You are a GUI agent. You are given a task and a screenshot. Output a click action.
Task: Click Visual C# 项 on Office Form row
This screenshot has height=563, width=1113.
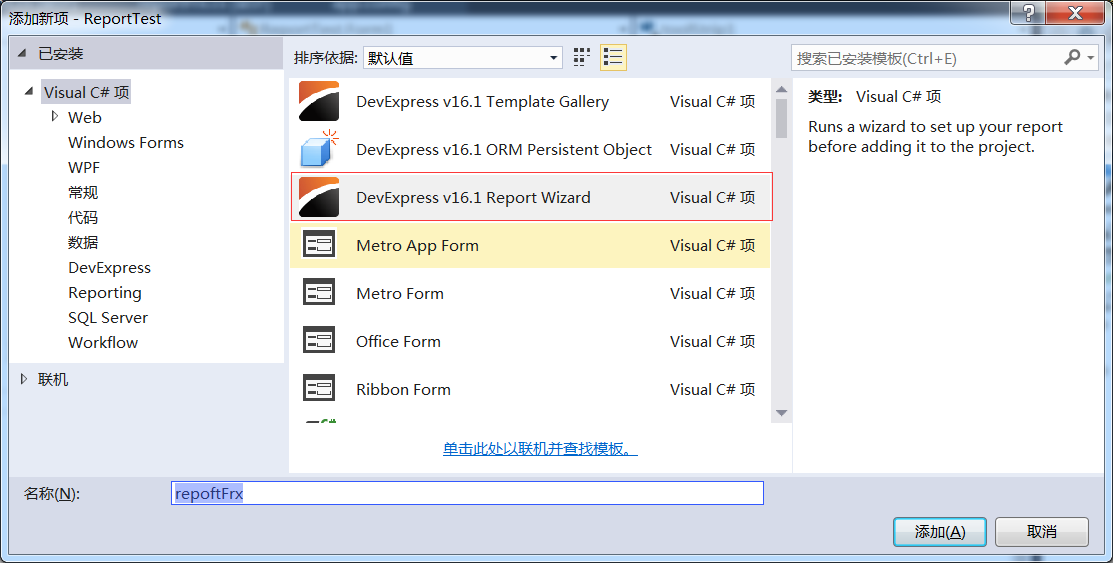click(x=713, y=341)
